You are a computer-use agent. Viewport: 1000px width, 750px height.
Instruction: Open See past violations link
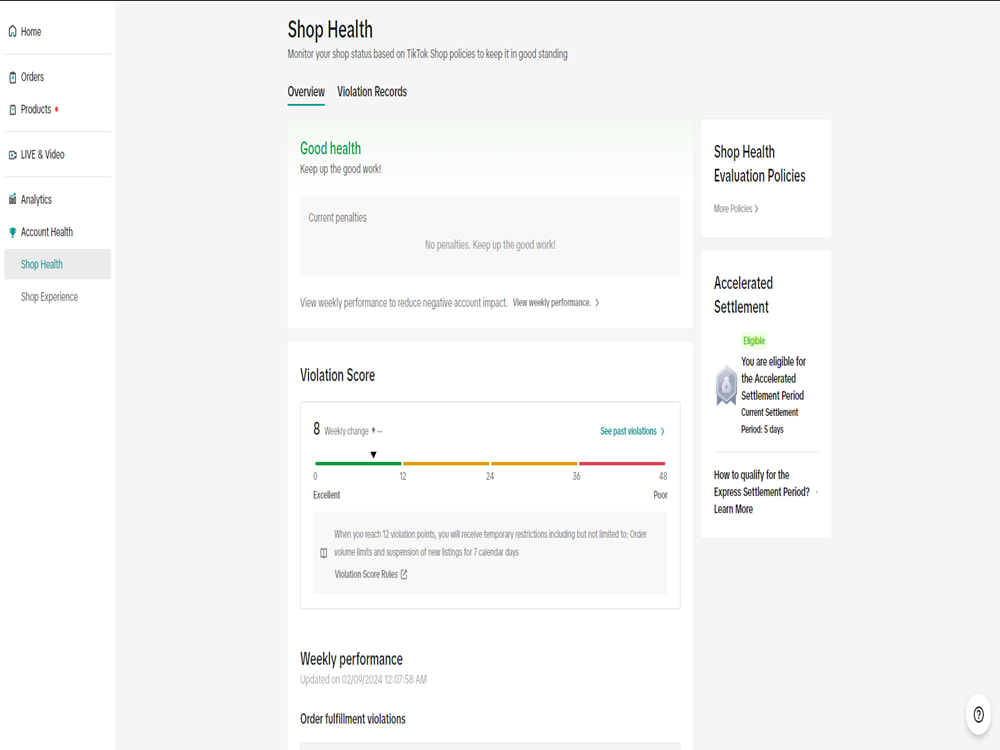(x=628, y=431)
